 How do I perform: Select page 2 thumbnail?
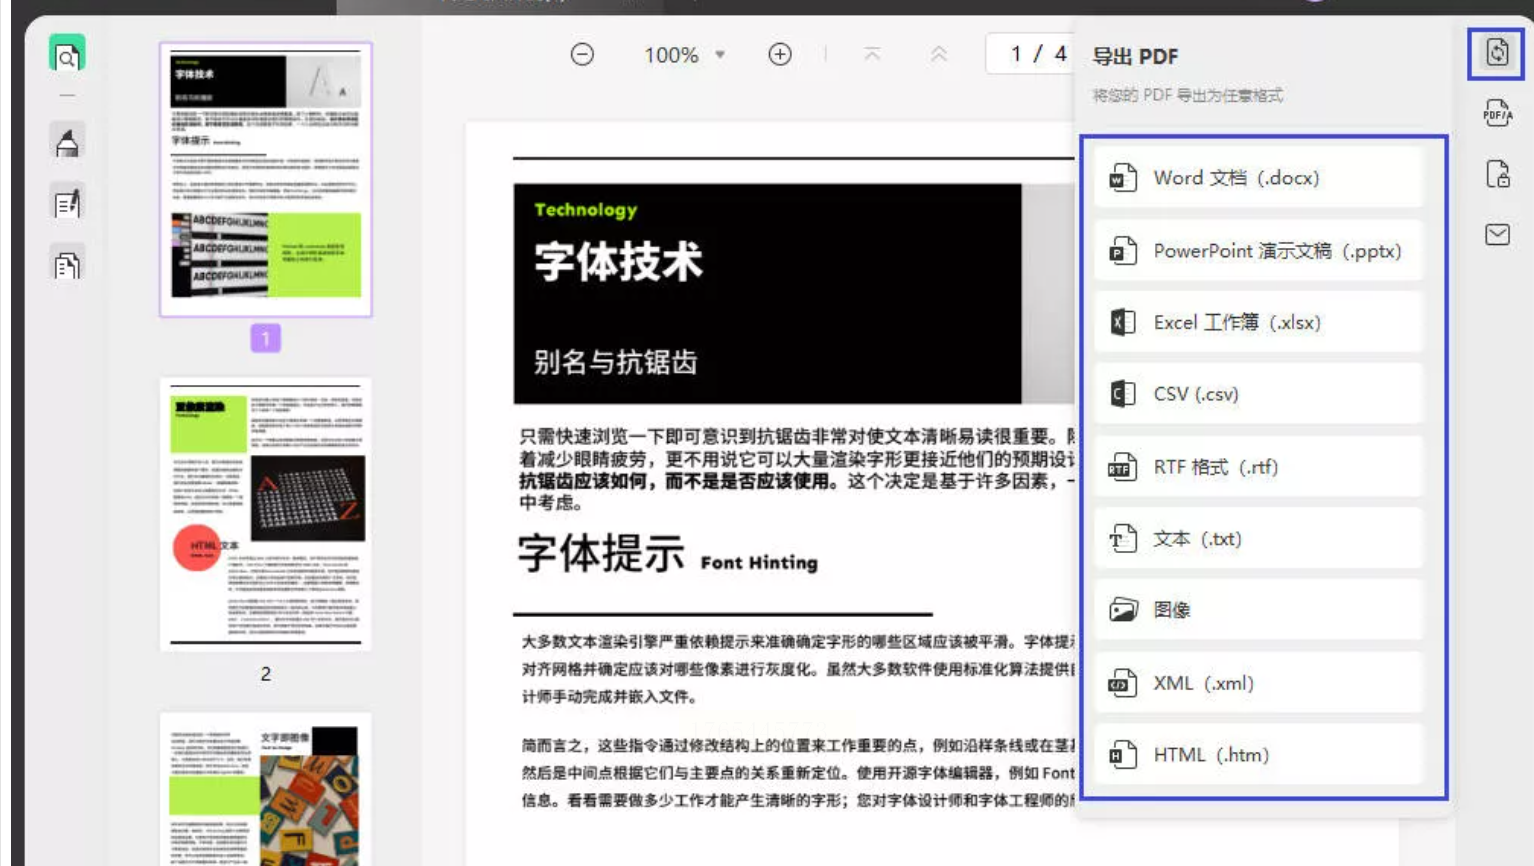265,514
